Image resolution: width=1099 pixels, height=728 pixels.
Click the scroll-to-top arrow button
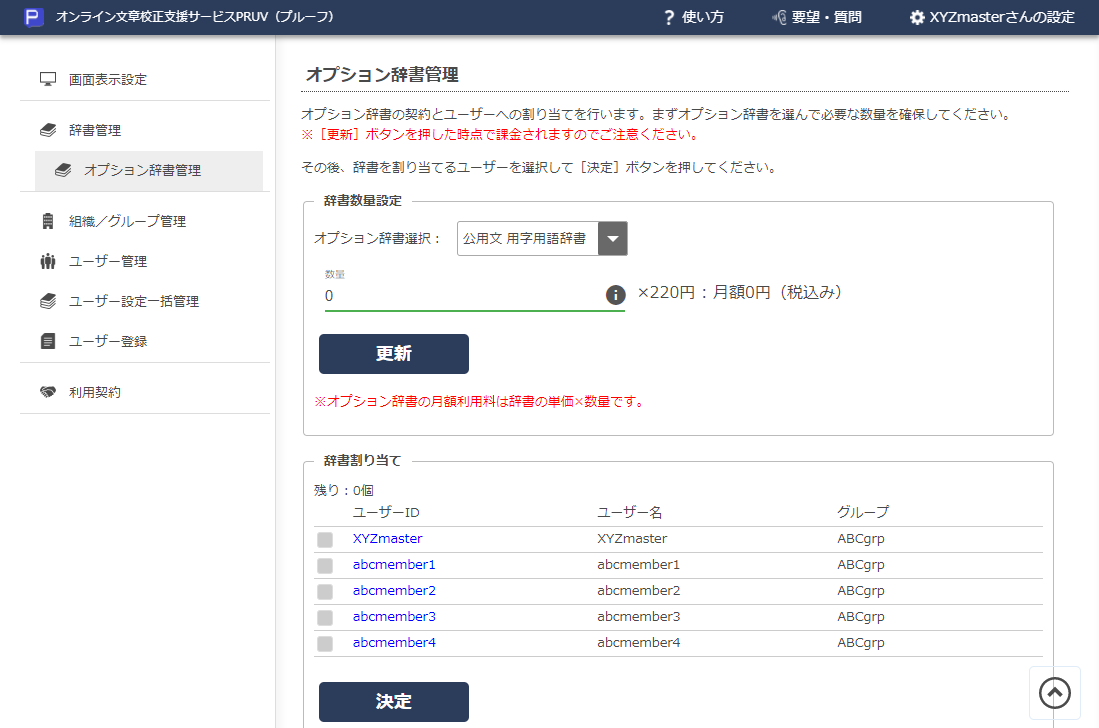point(1054,691)
